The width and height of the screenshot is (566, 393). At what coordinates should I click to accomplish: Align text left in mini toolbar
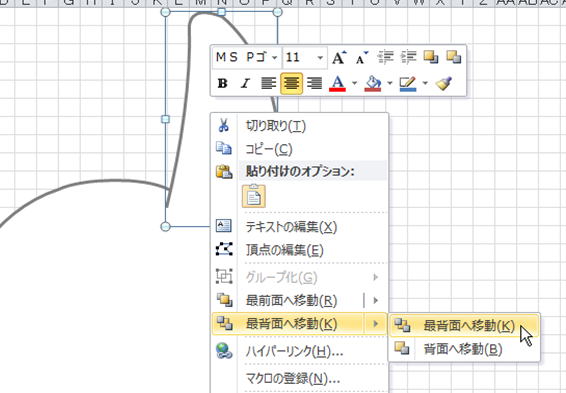[268, 83]
